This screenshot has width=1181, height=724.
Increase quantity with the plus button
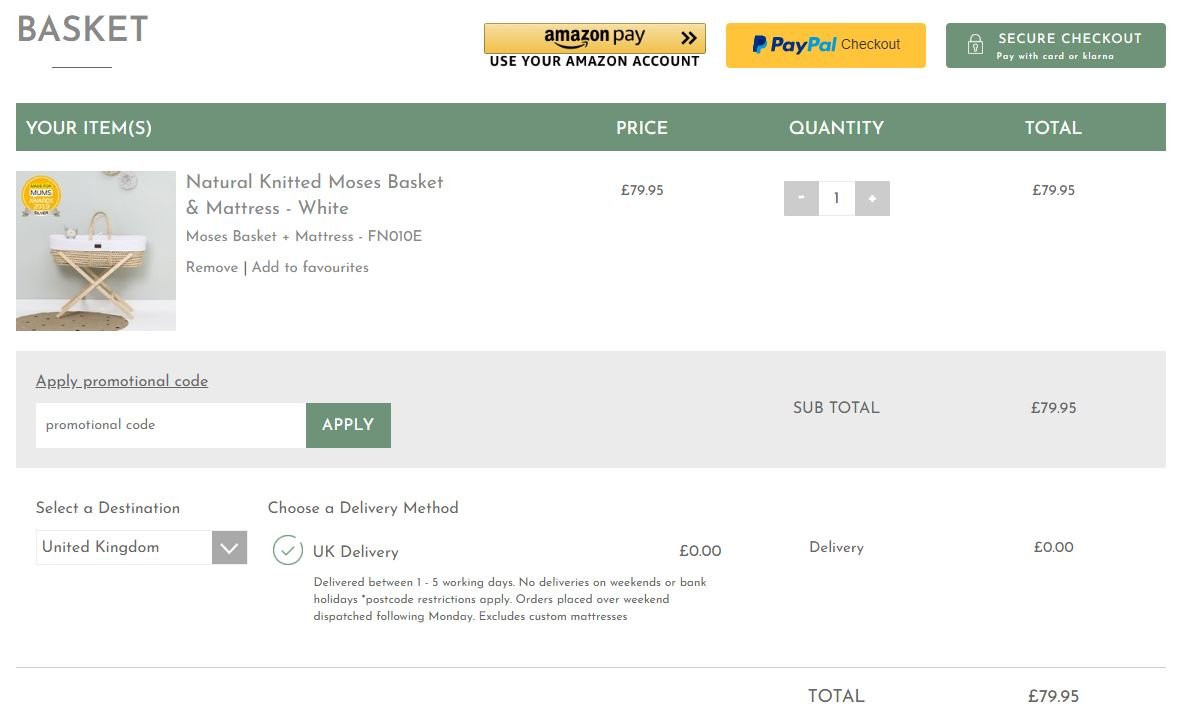(872, 198)
